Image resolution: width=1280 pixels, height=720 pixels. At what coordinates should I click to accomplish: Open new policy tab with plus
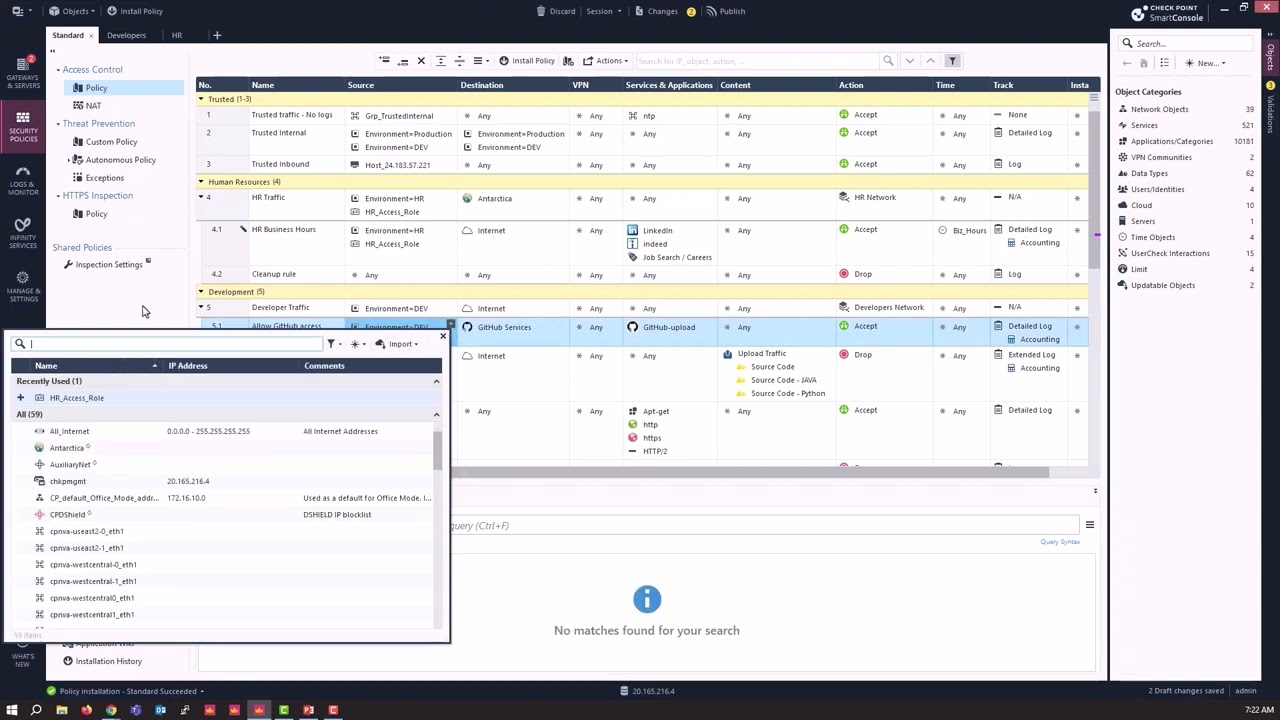[x=217, y=35]
